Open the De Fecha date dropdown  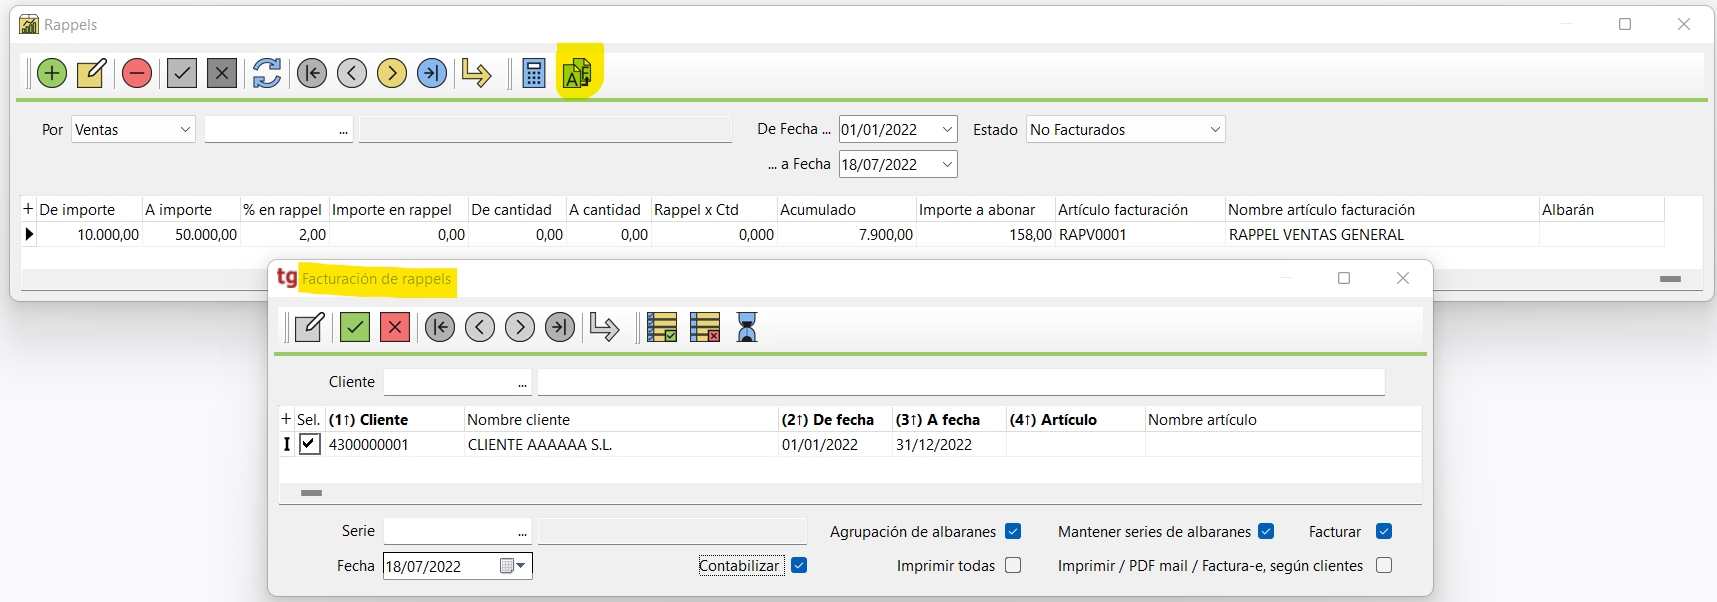click(x=947, y=129)
